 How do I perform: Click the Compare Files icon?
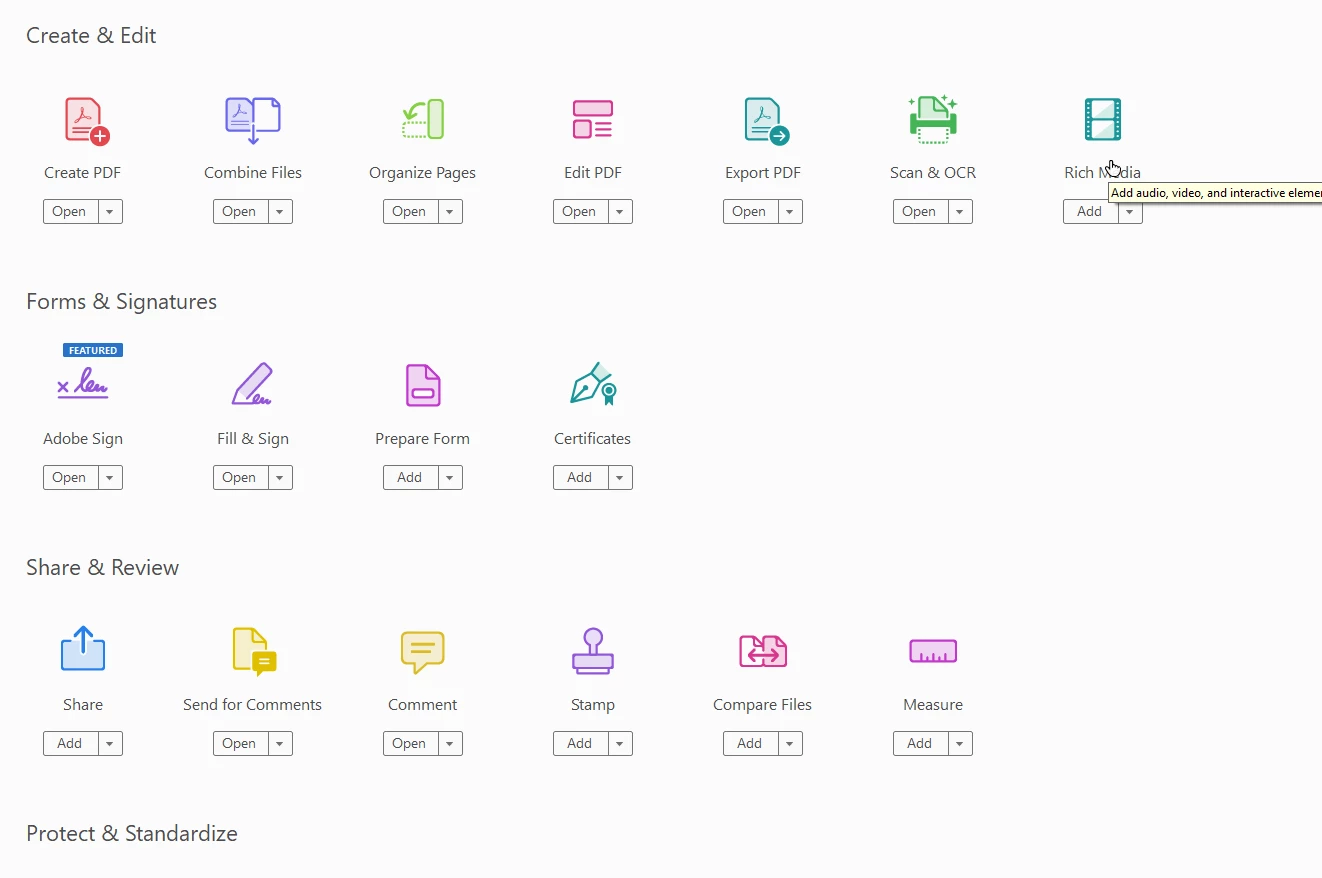click(763, 651)
